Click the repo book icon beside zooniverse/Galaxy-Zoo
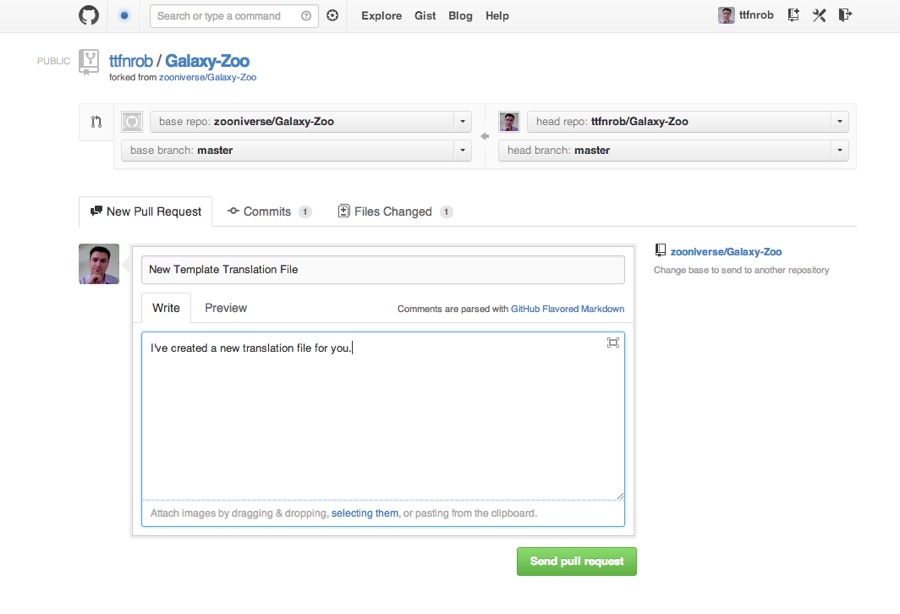The height and width of the screenshot is (614, 900). (x=662, y=250)
